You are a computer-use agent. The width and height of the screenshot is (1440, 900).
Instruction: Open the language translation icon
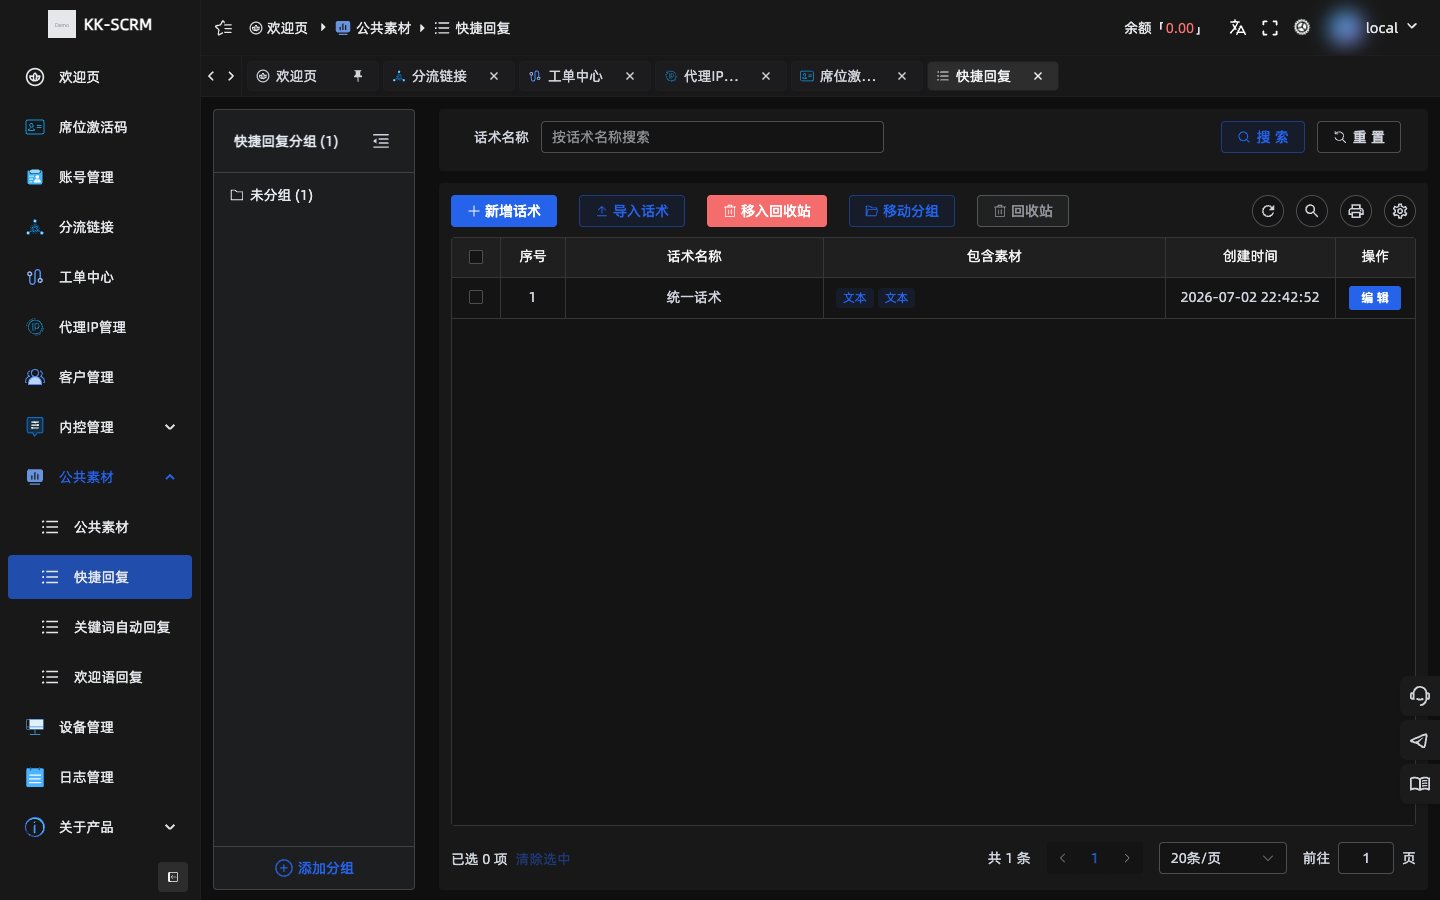[1237, 28]
